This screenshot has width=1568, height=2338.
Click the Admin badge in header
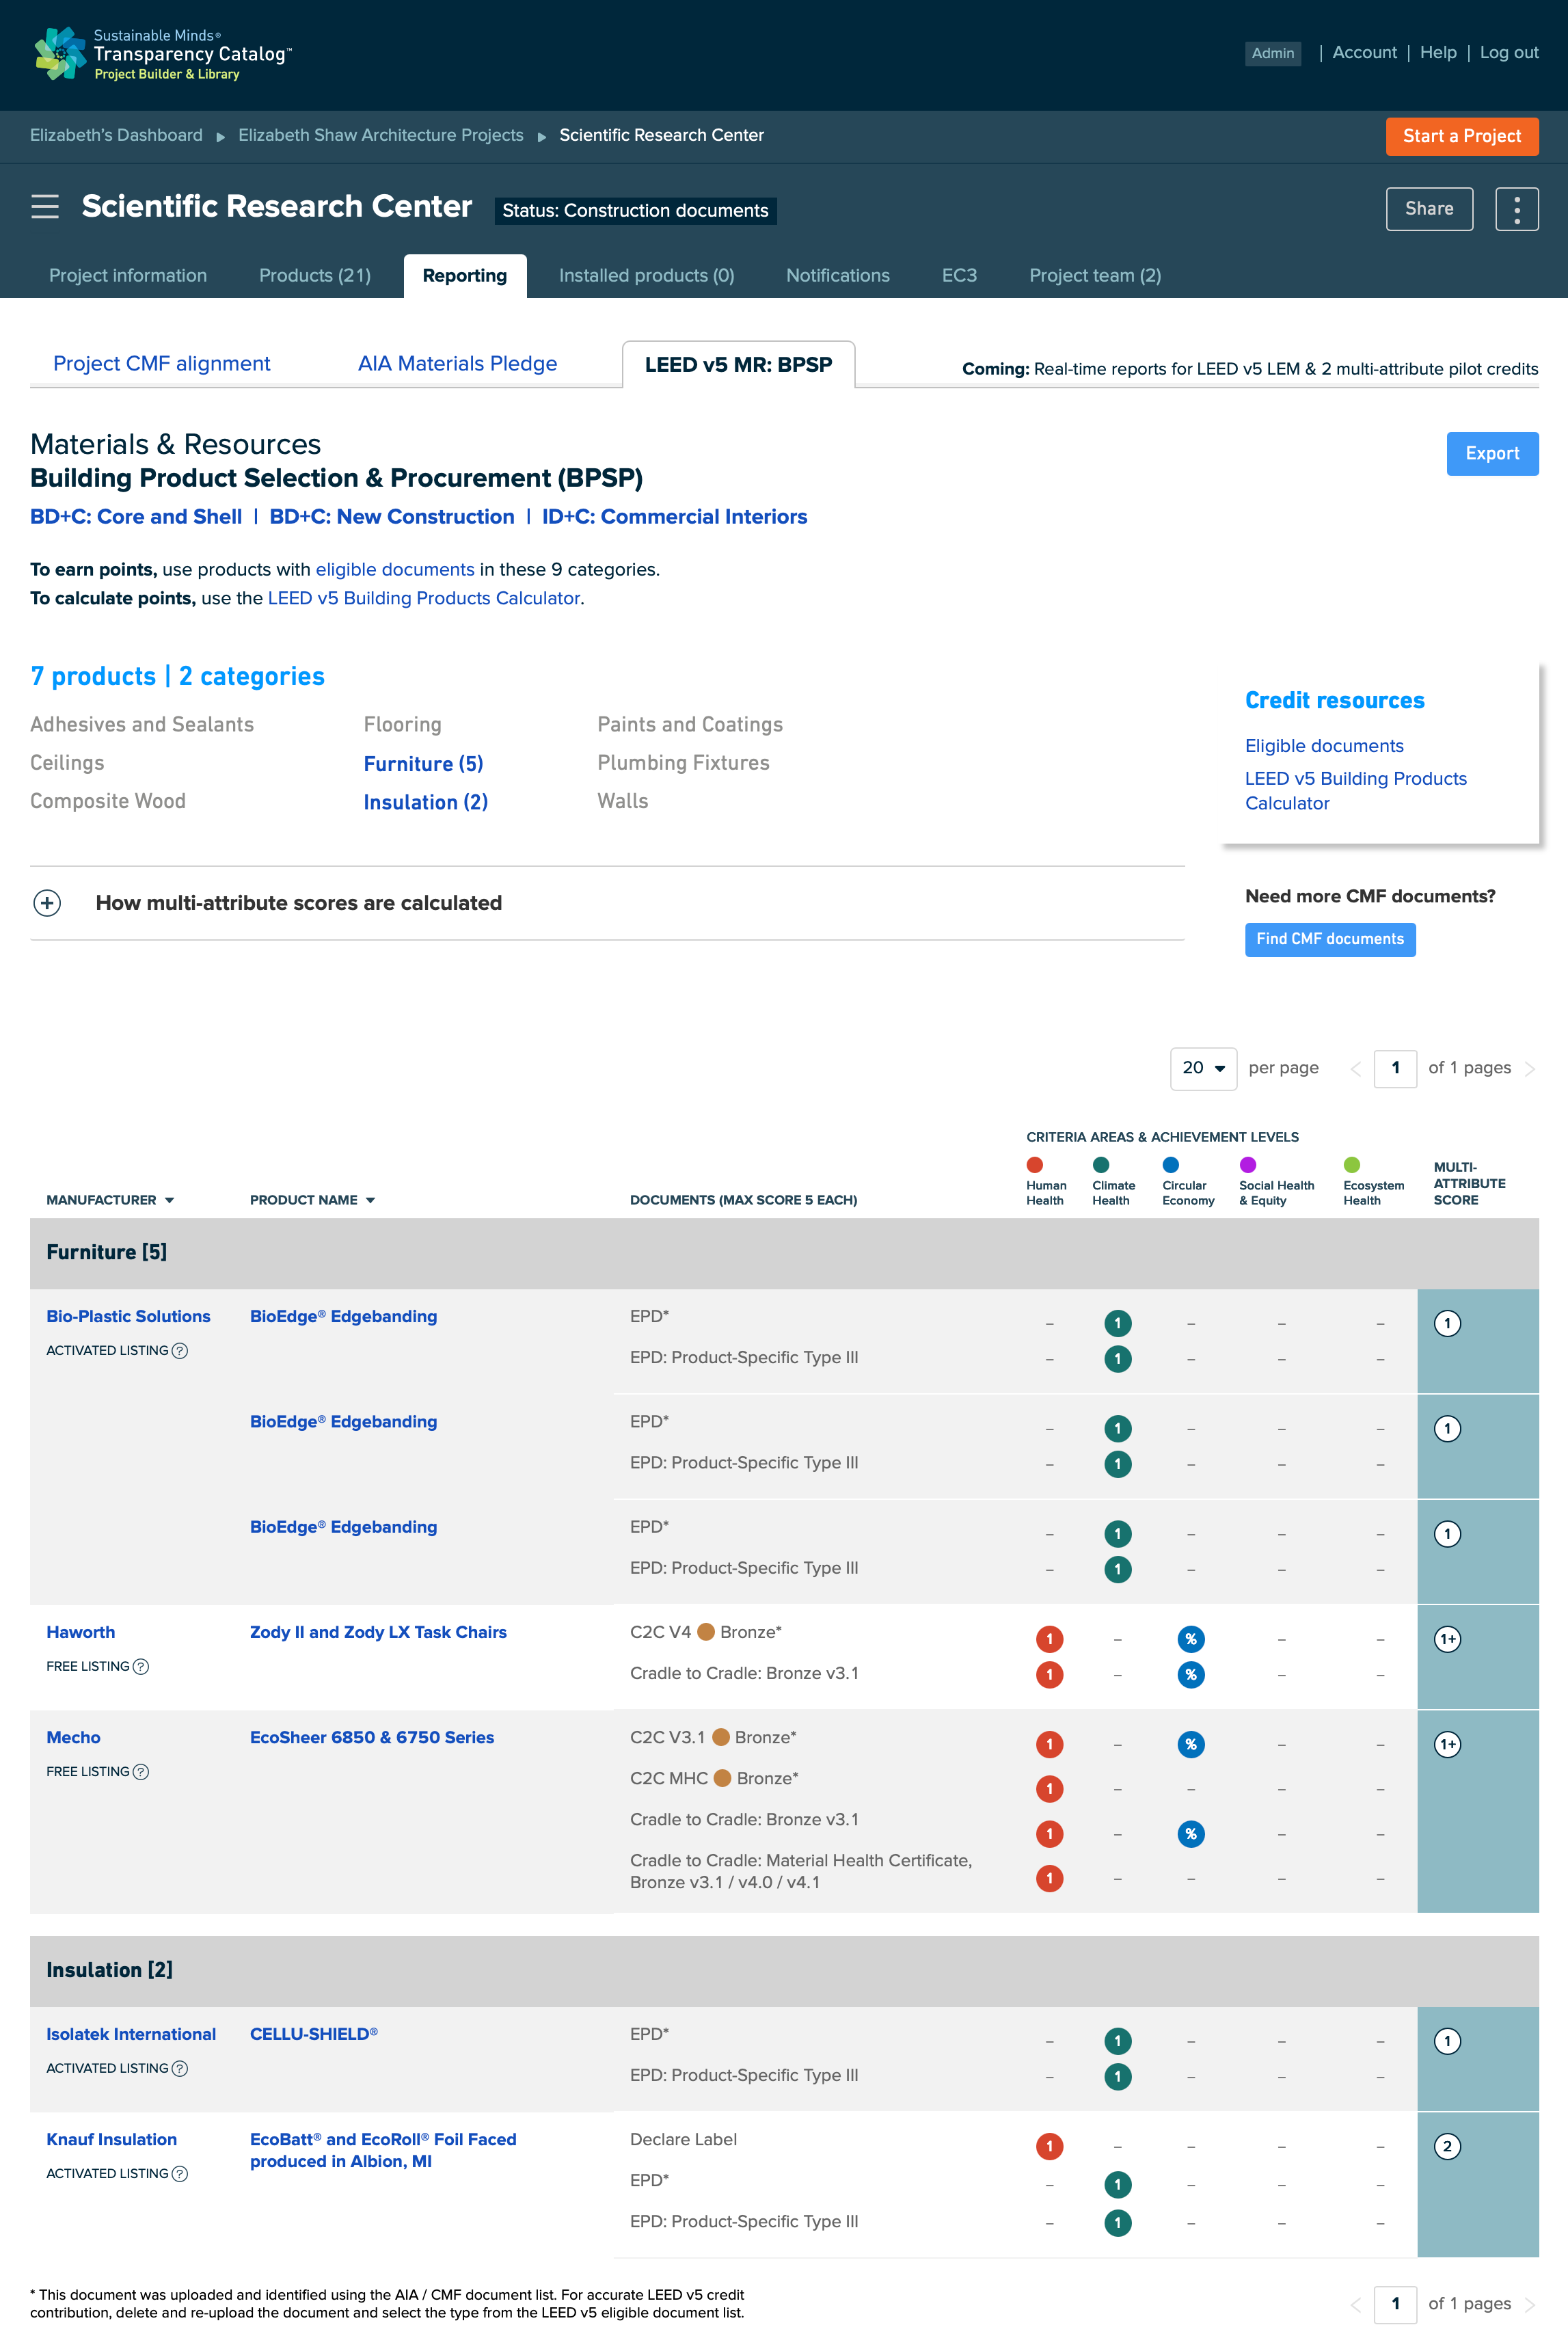[1272, 53]
